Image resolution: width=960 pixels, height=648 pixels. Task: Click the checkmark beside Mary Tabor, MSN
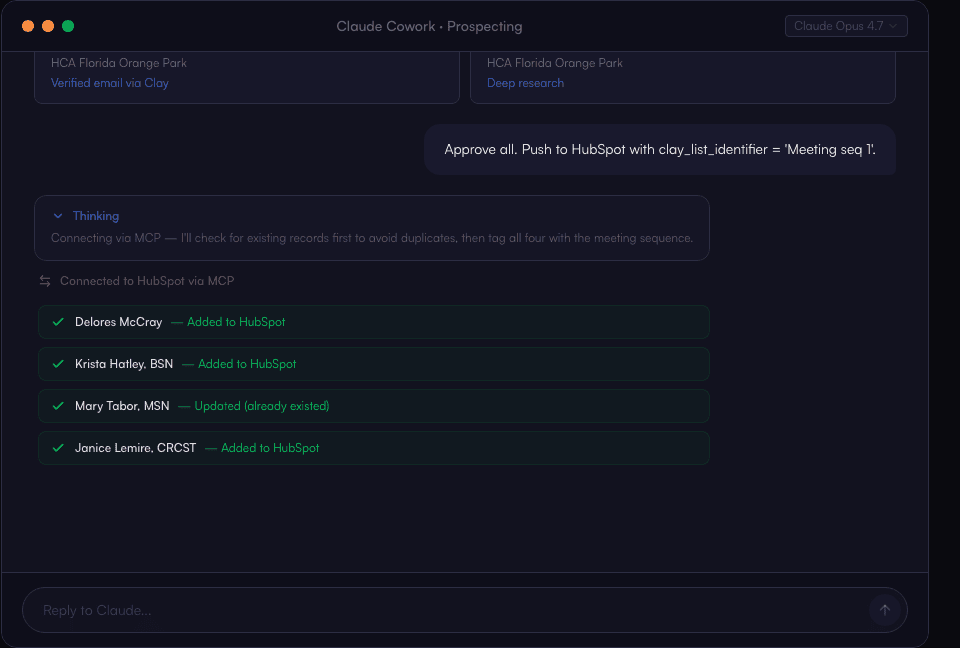coord(58,406)
